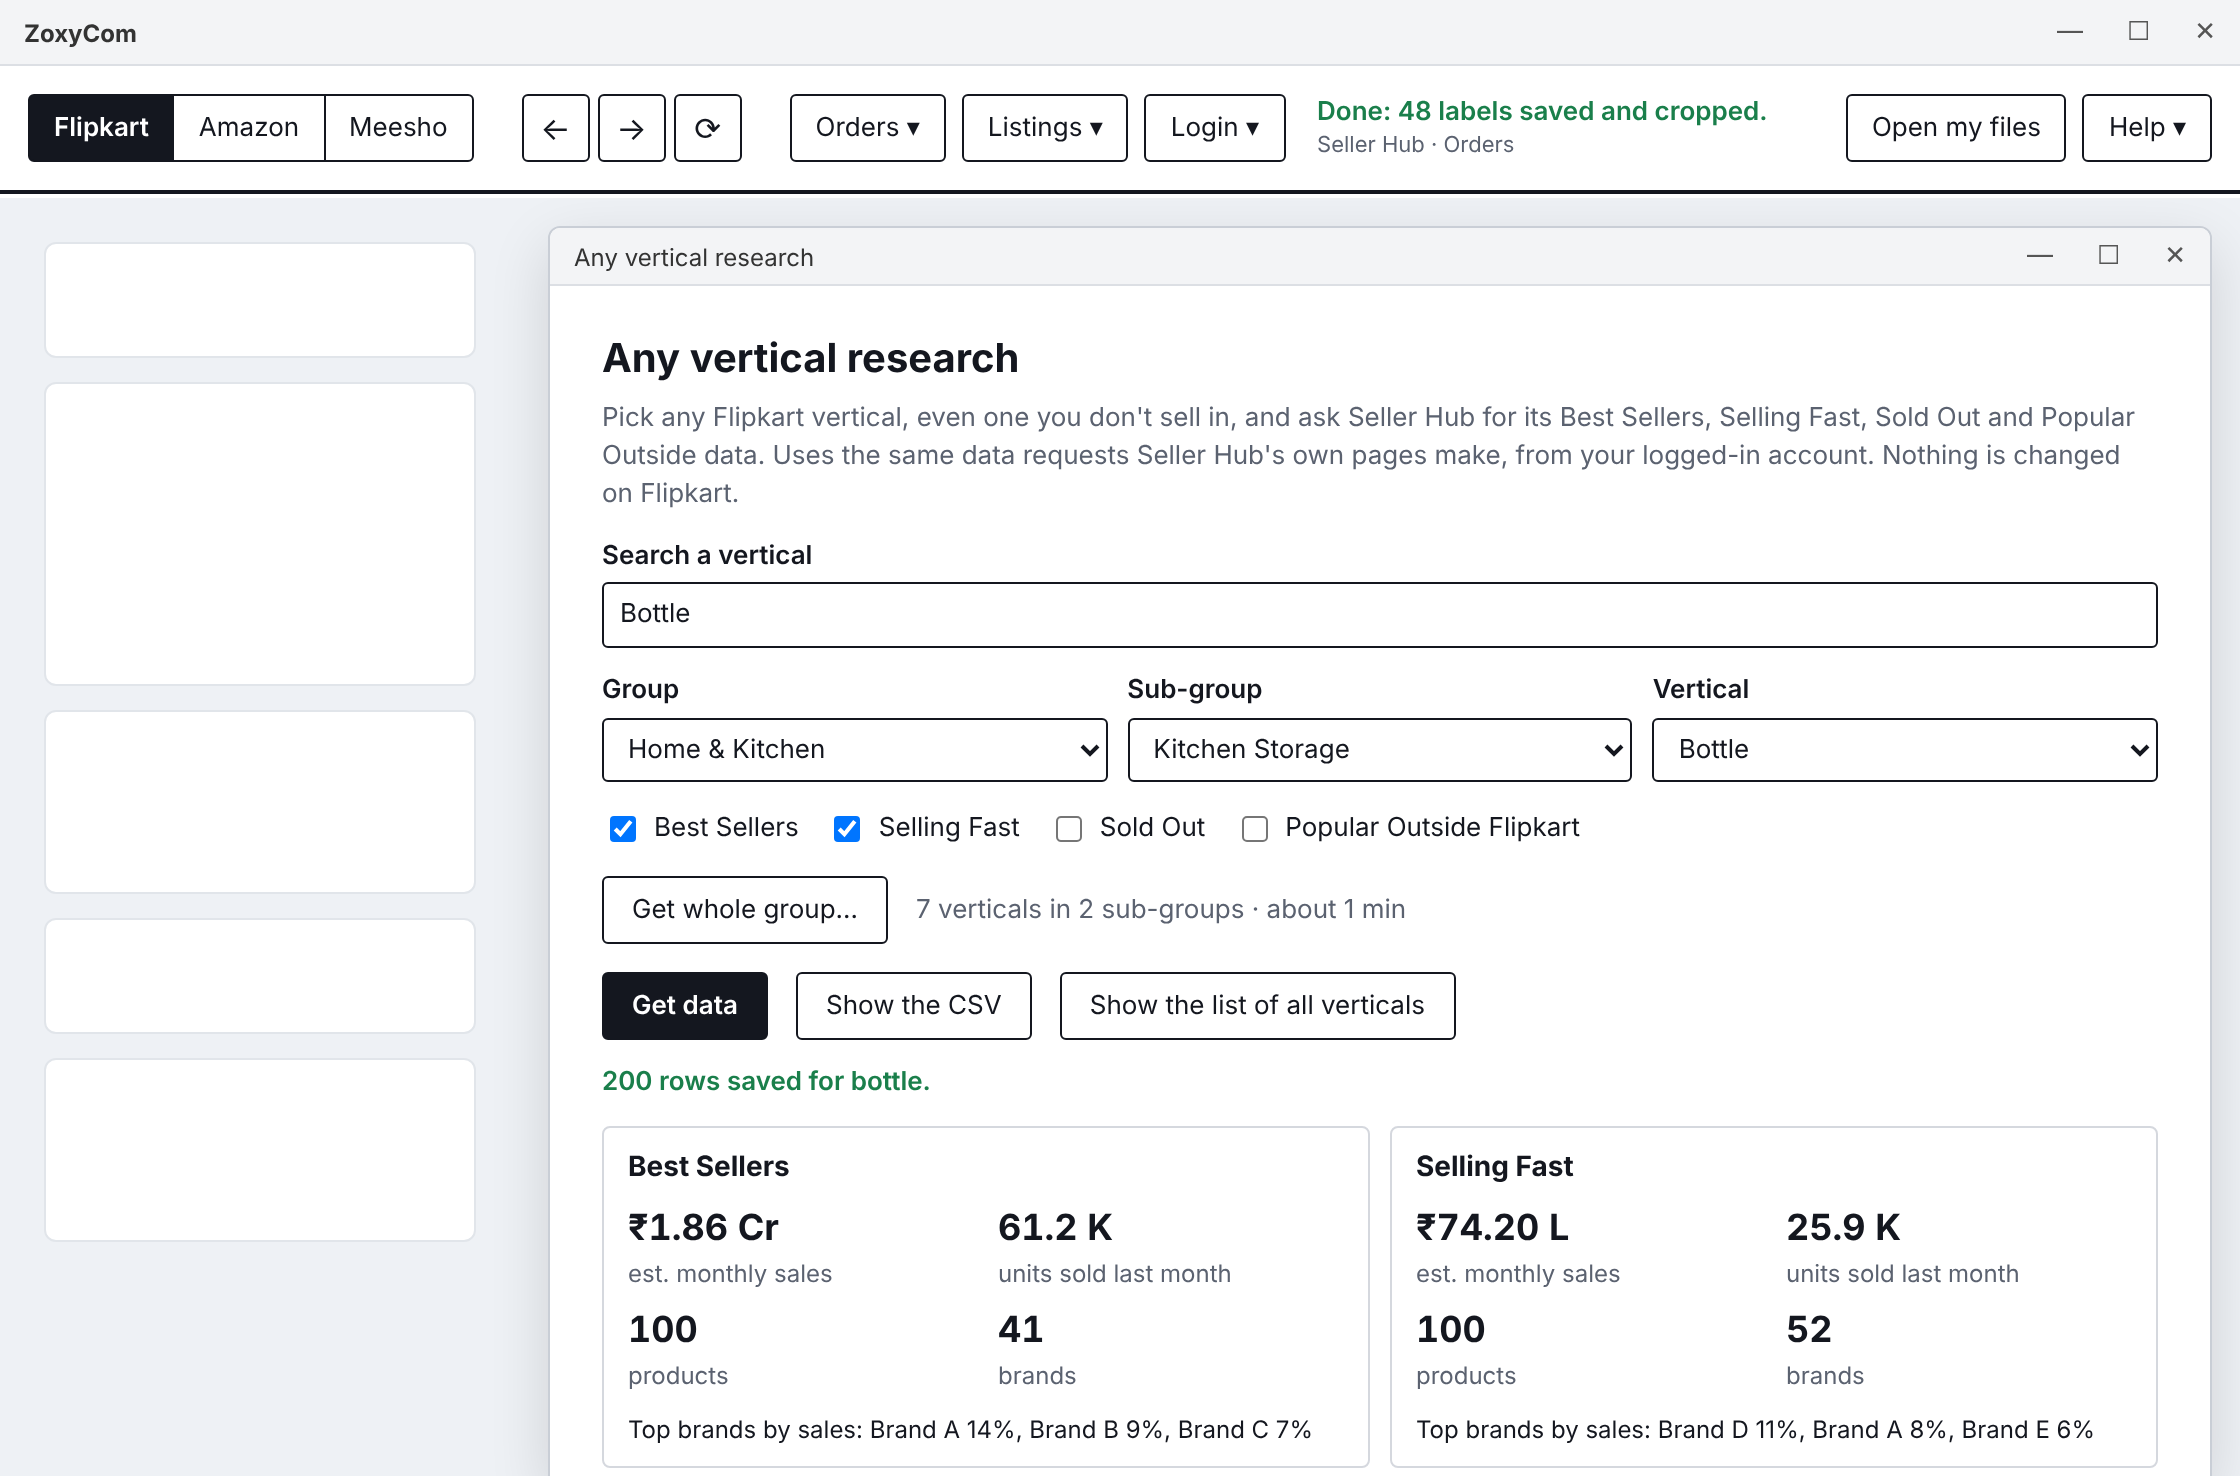The width and height of the screenshot is (2240, 1476).
Task: Click the ₹74.20 L Selling Fast sales value
Action: 1492,1227
